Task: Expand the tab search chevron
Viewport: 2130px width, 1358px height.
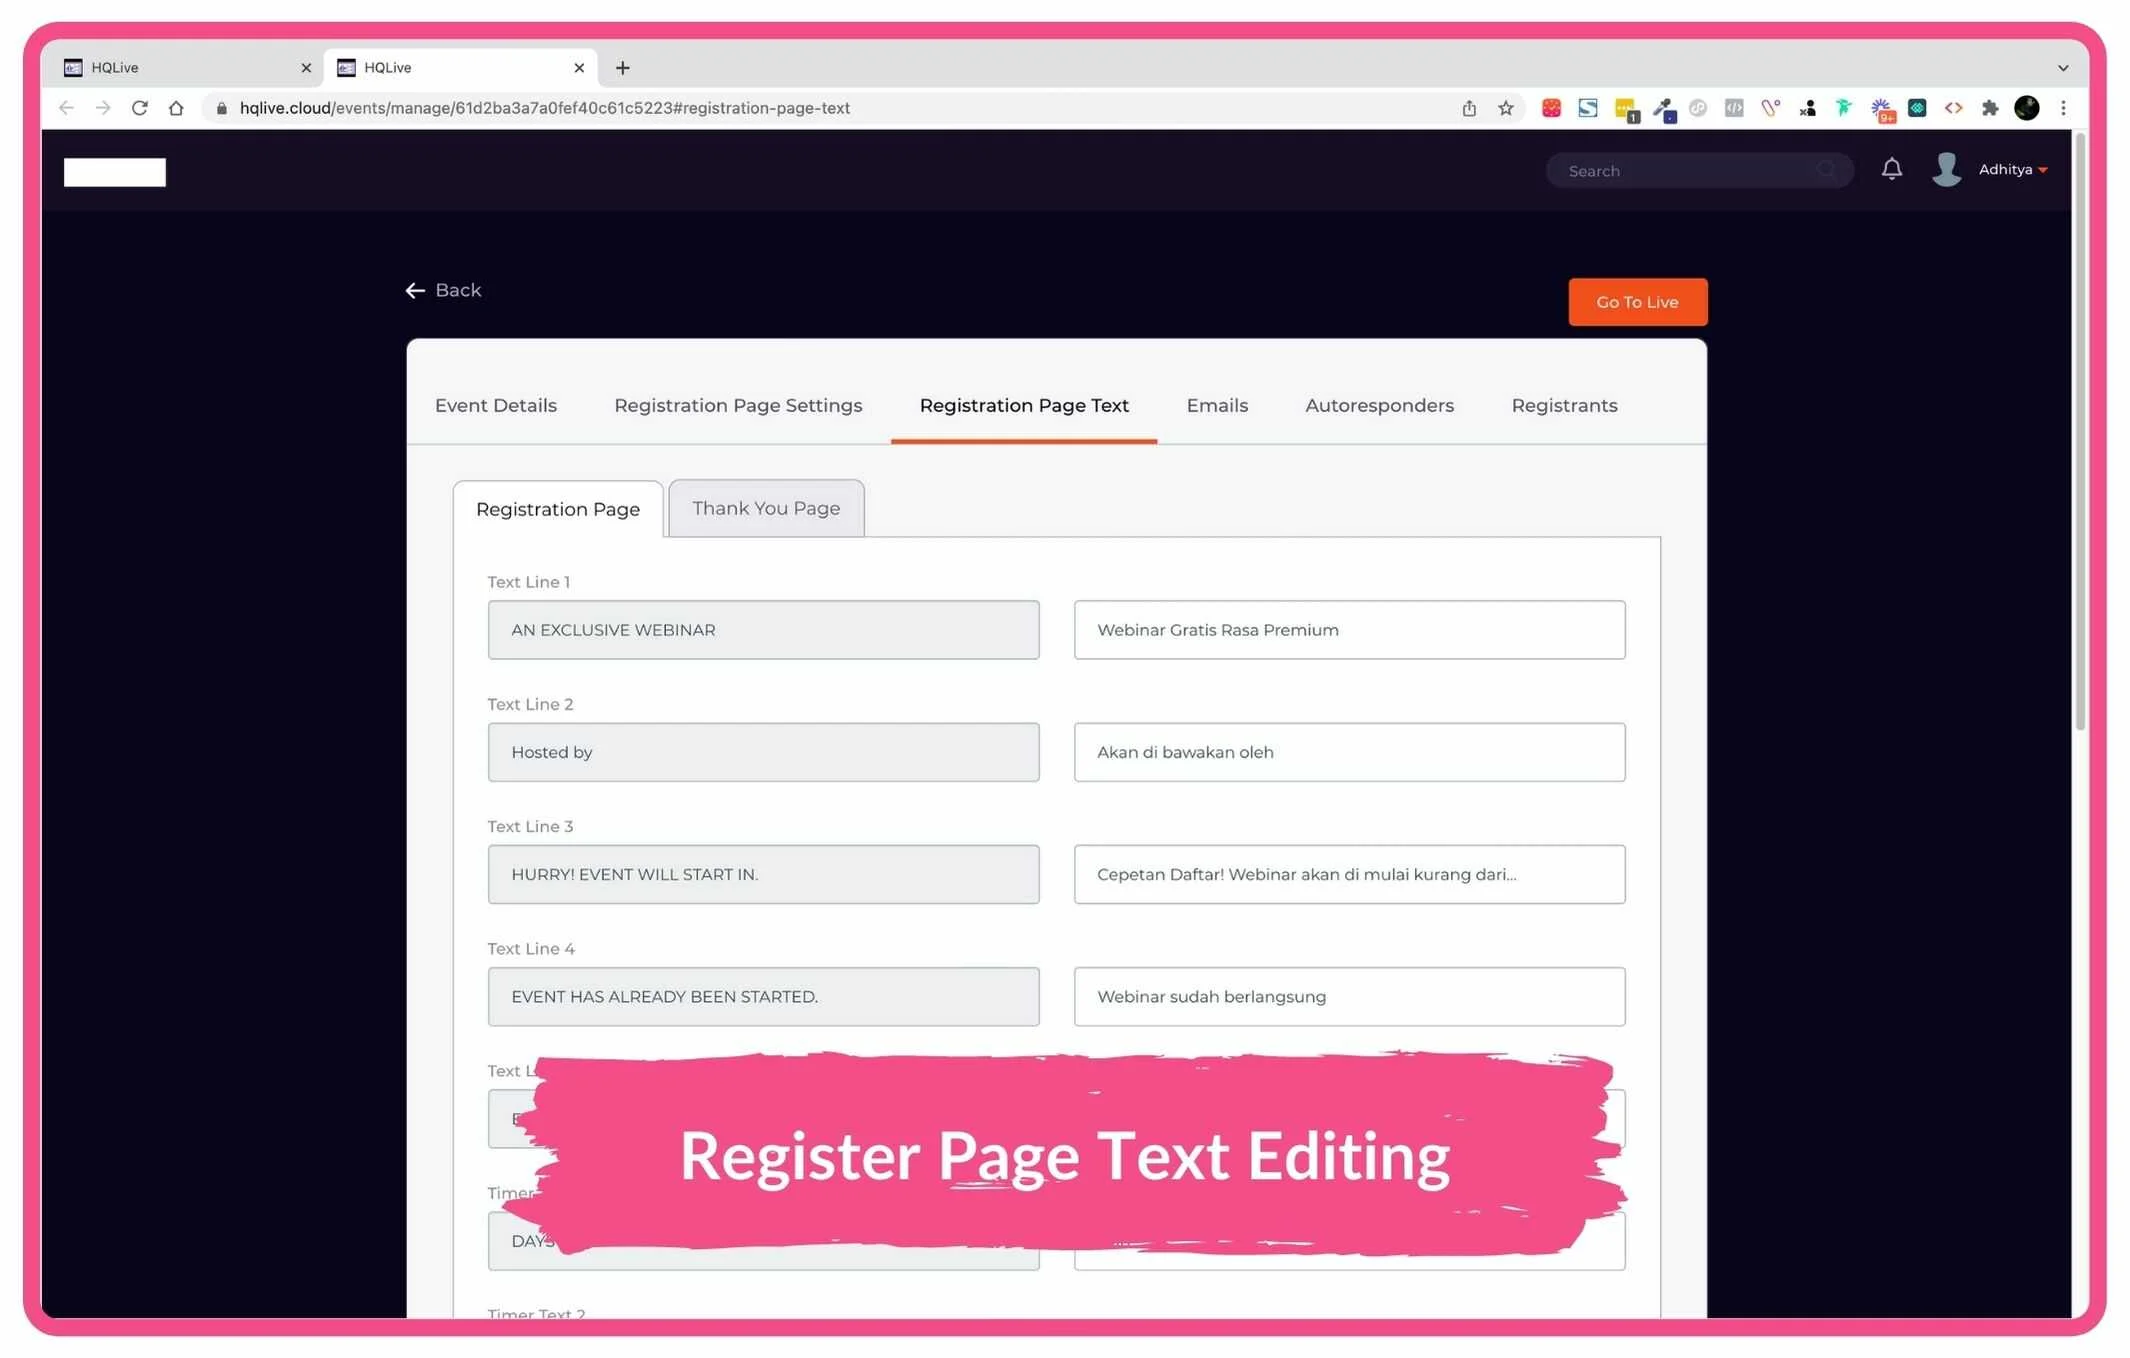Action: [x=2062, y=68]
